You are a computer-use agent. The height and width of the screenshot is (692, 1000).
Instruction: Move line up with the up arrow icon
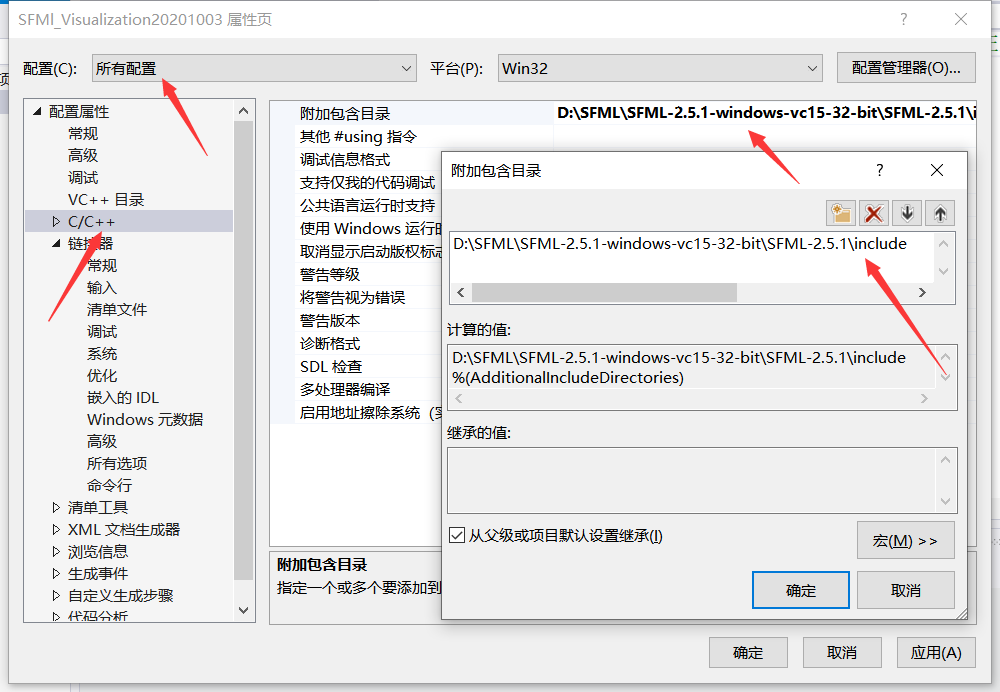(x=940, y=213)
